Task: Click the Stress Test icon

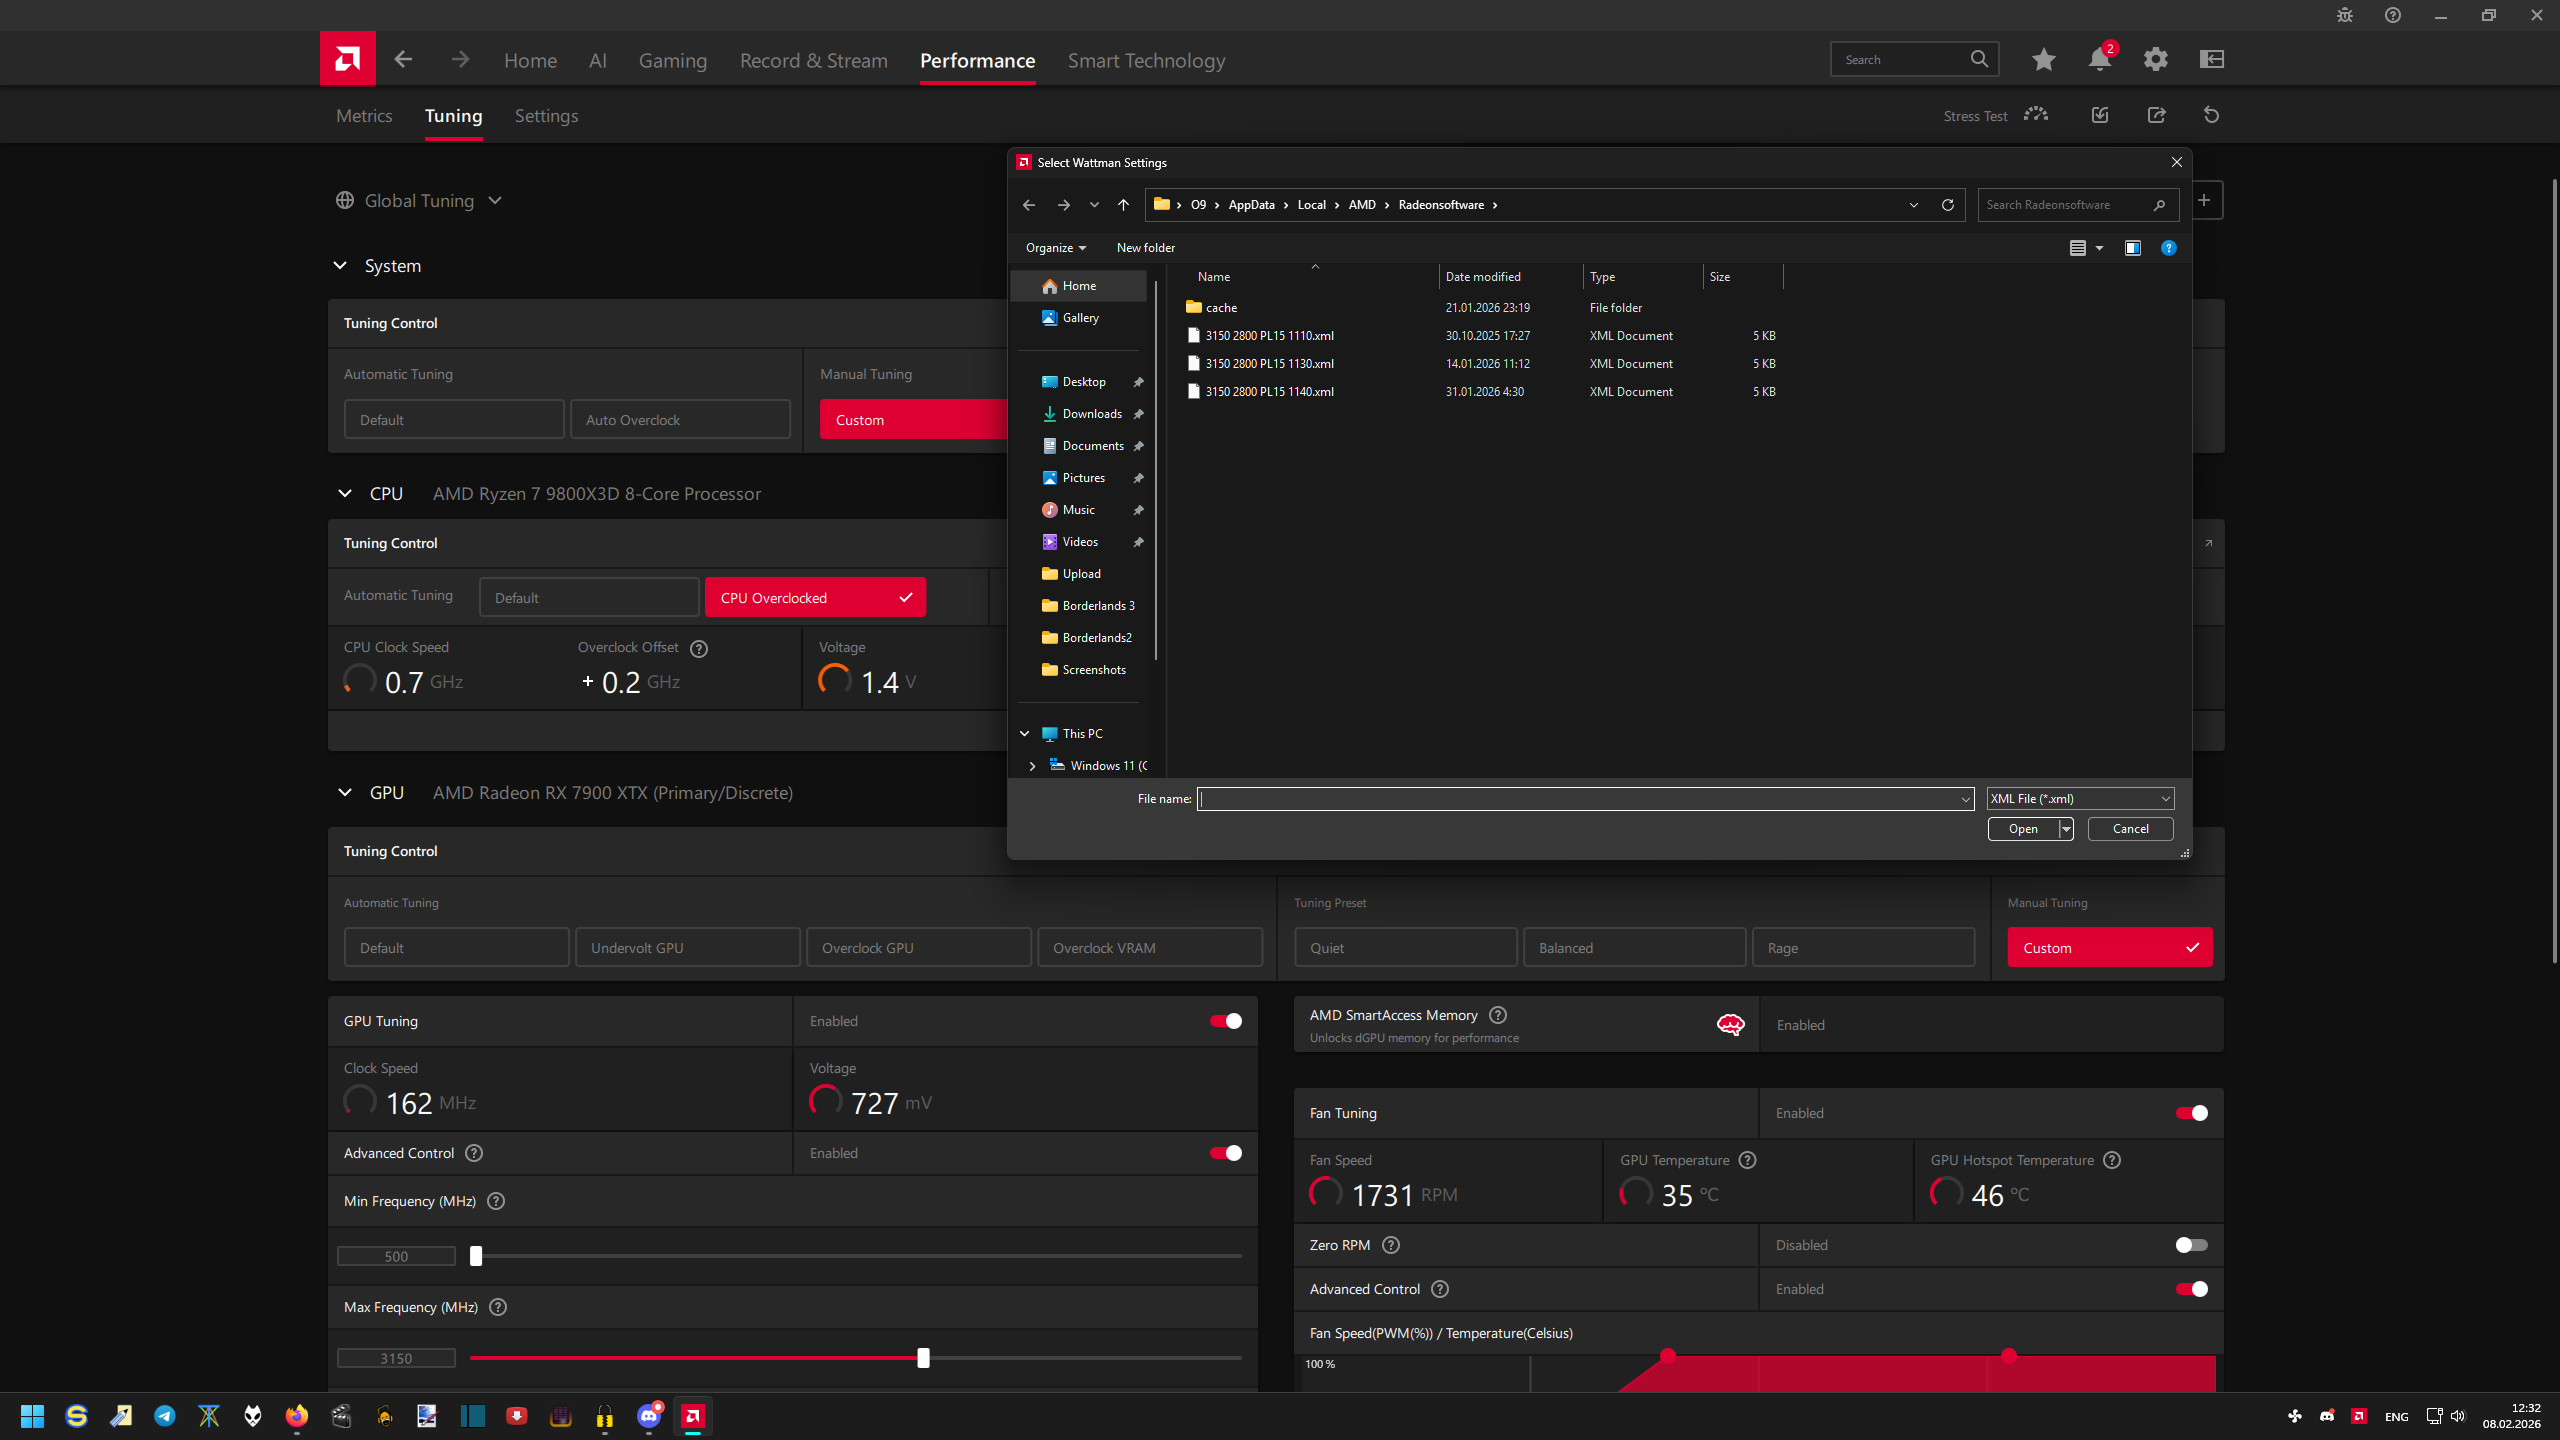Action: (2035, 115)
